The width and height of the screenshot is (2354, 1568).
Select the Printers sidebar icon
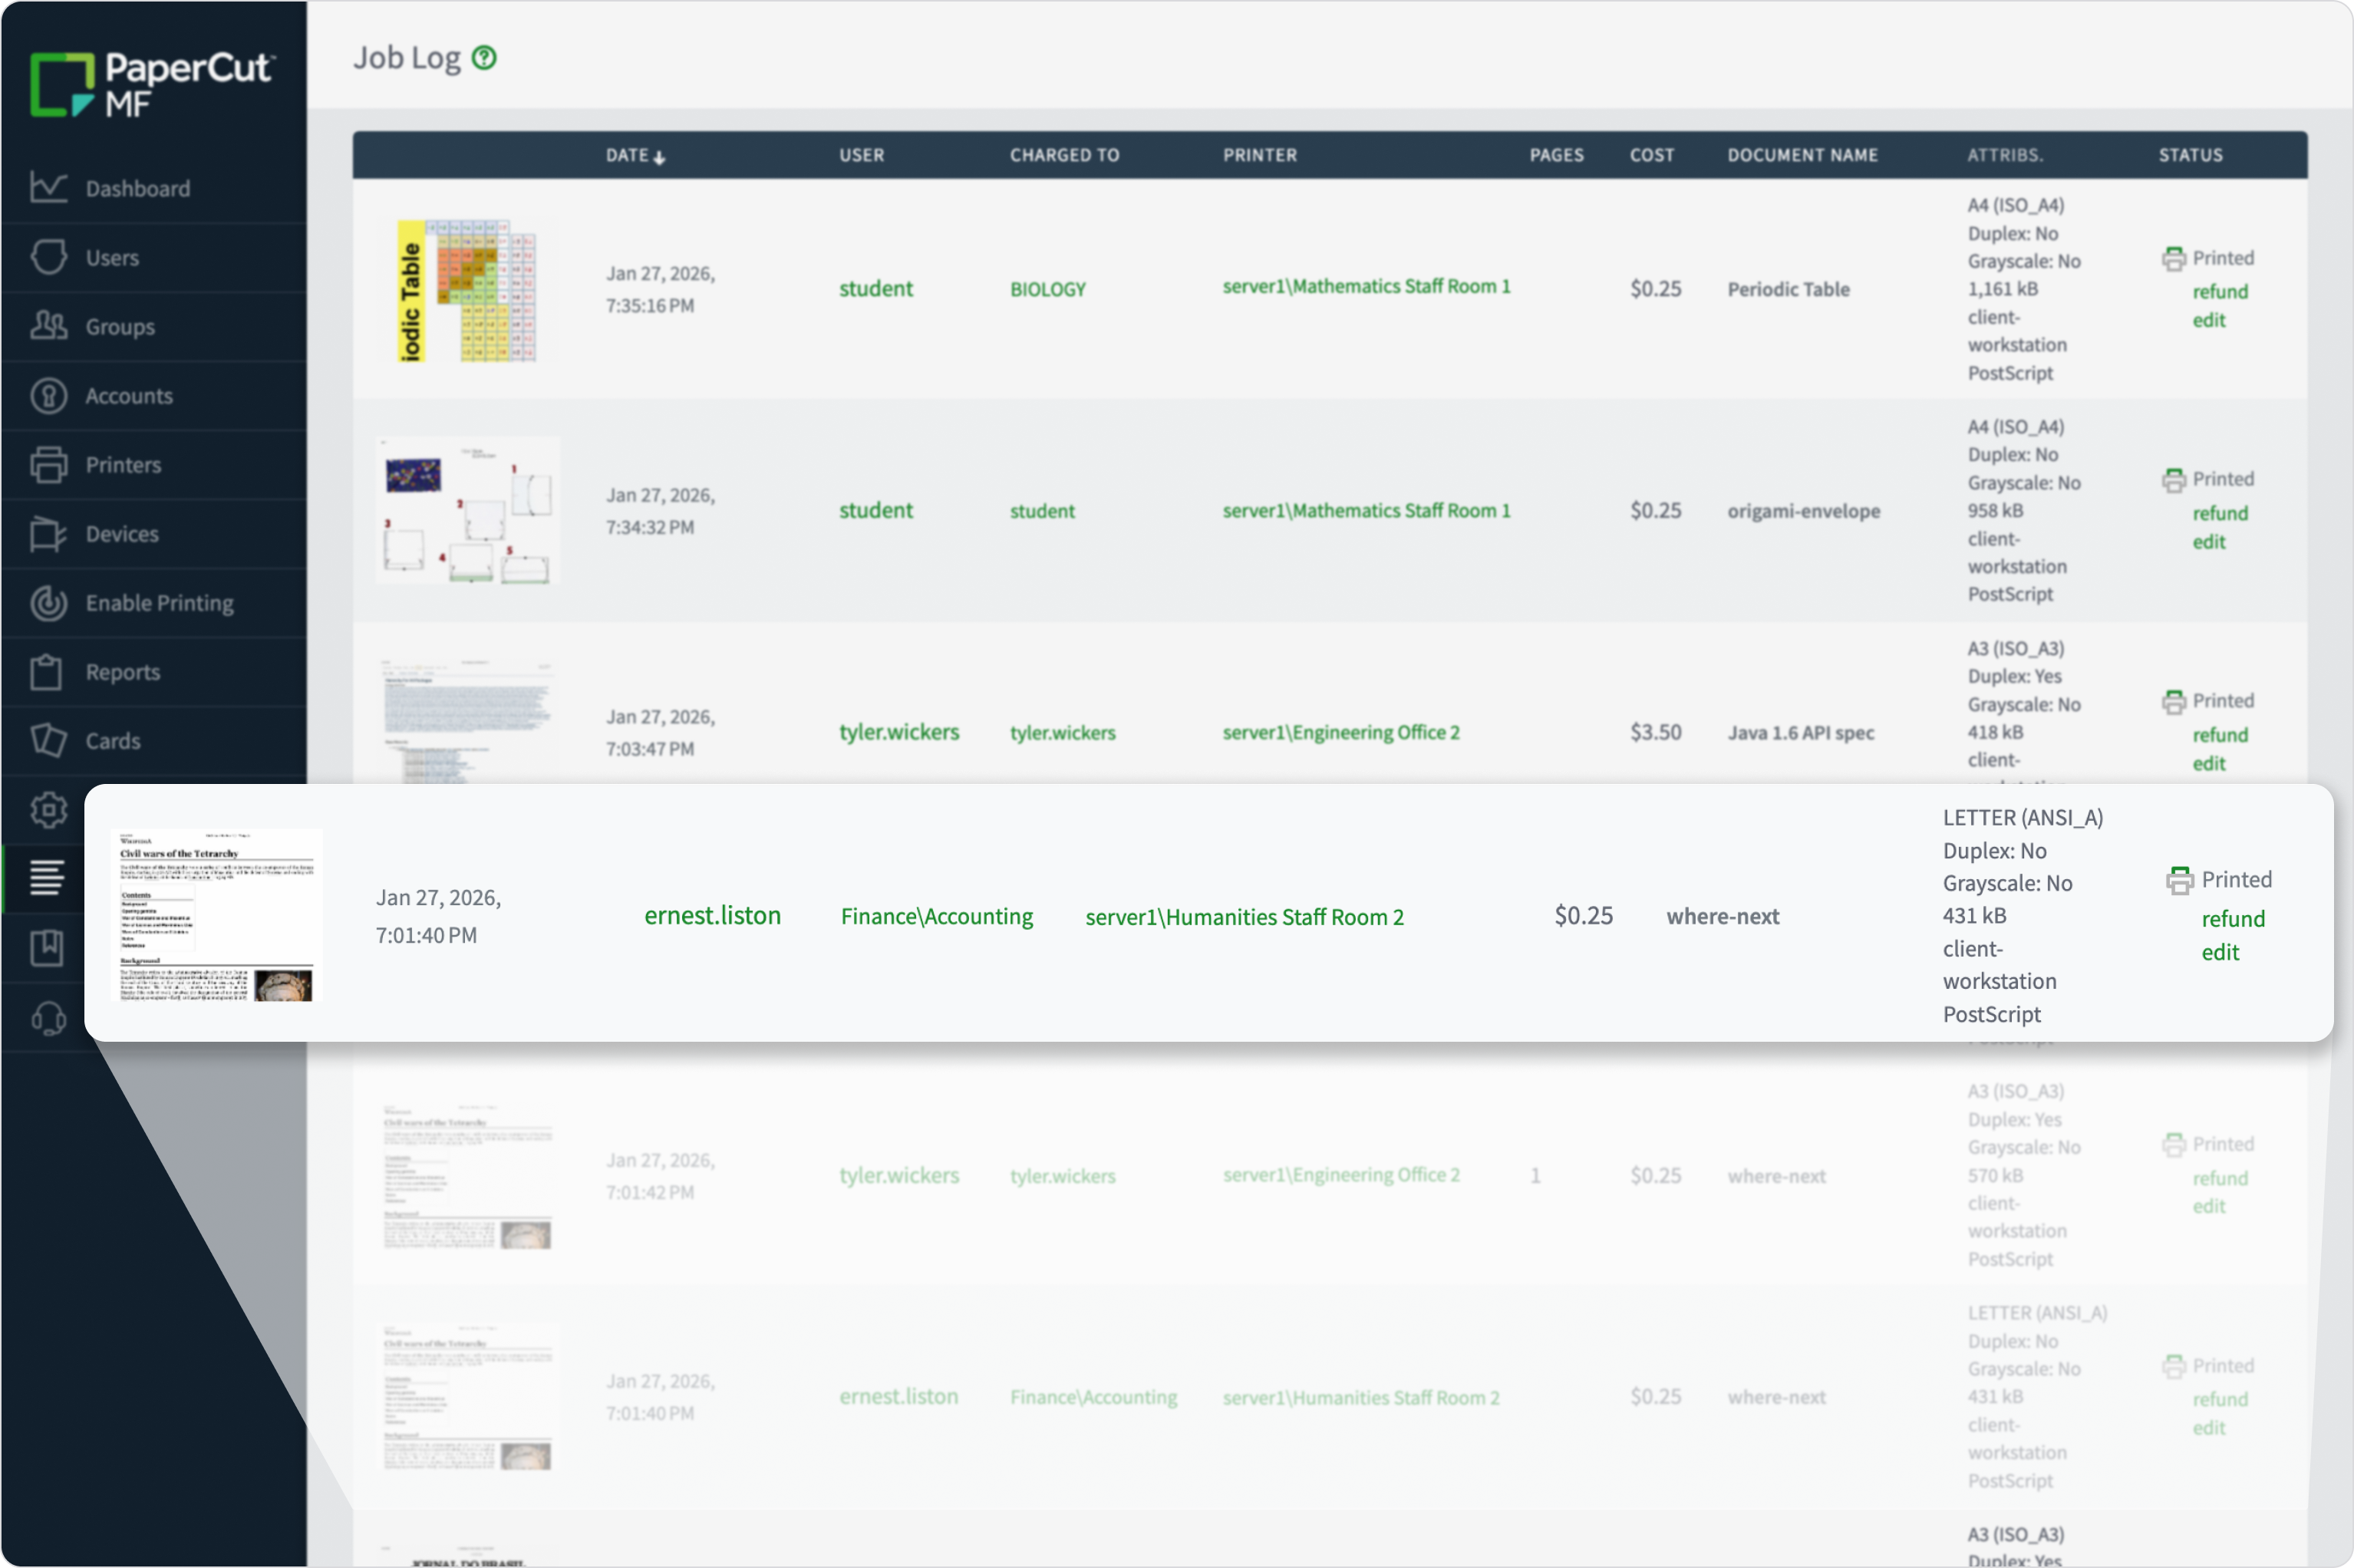(47, 464)
